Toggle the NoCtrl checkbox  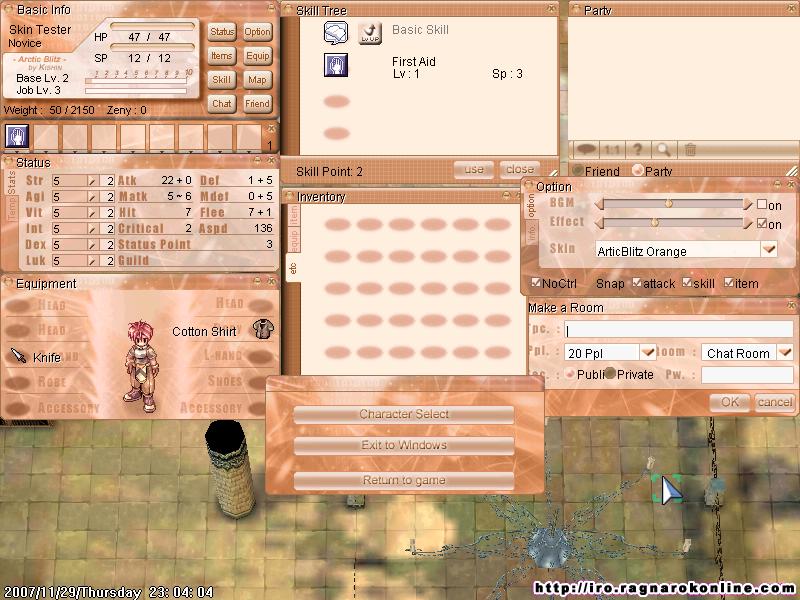(x=536, y=282)
